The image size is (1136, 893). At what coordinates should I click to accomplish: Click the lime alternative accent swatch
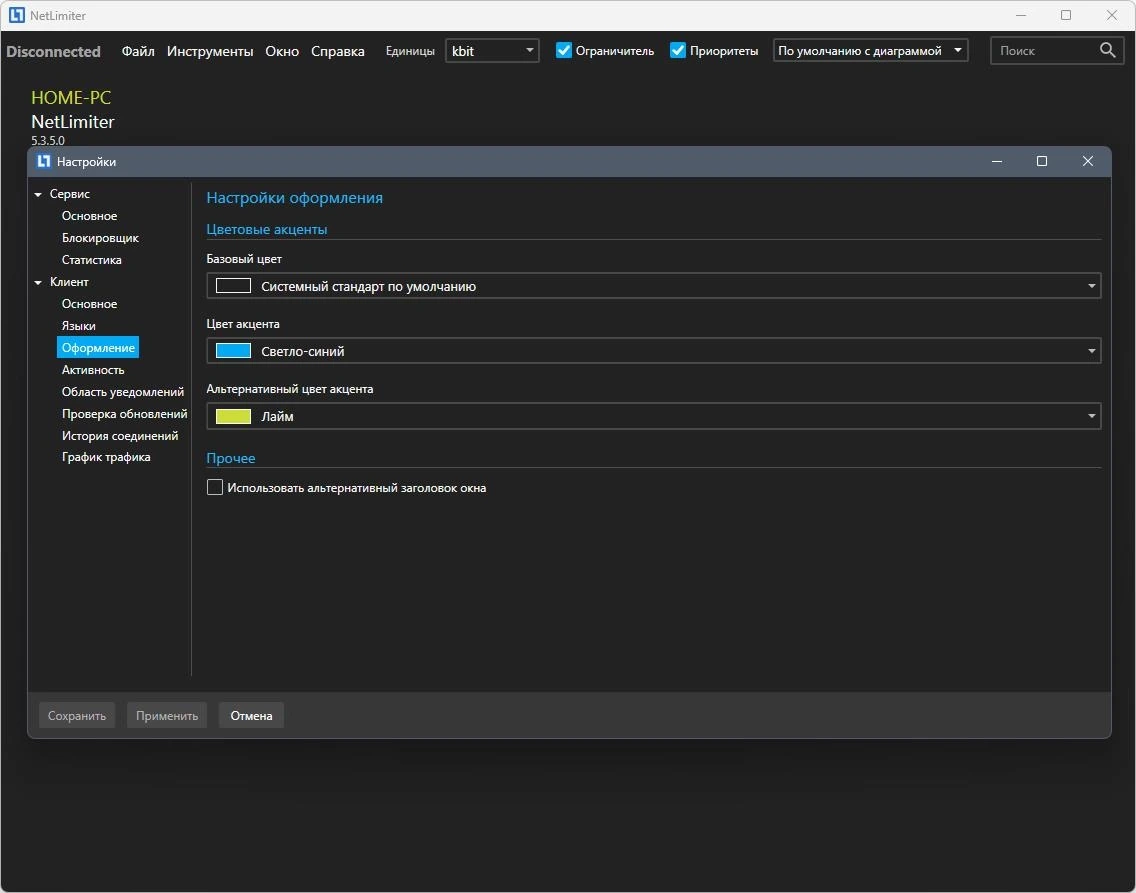(233, 416)
